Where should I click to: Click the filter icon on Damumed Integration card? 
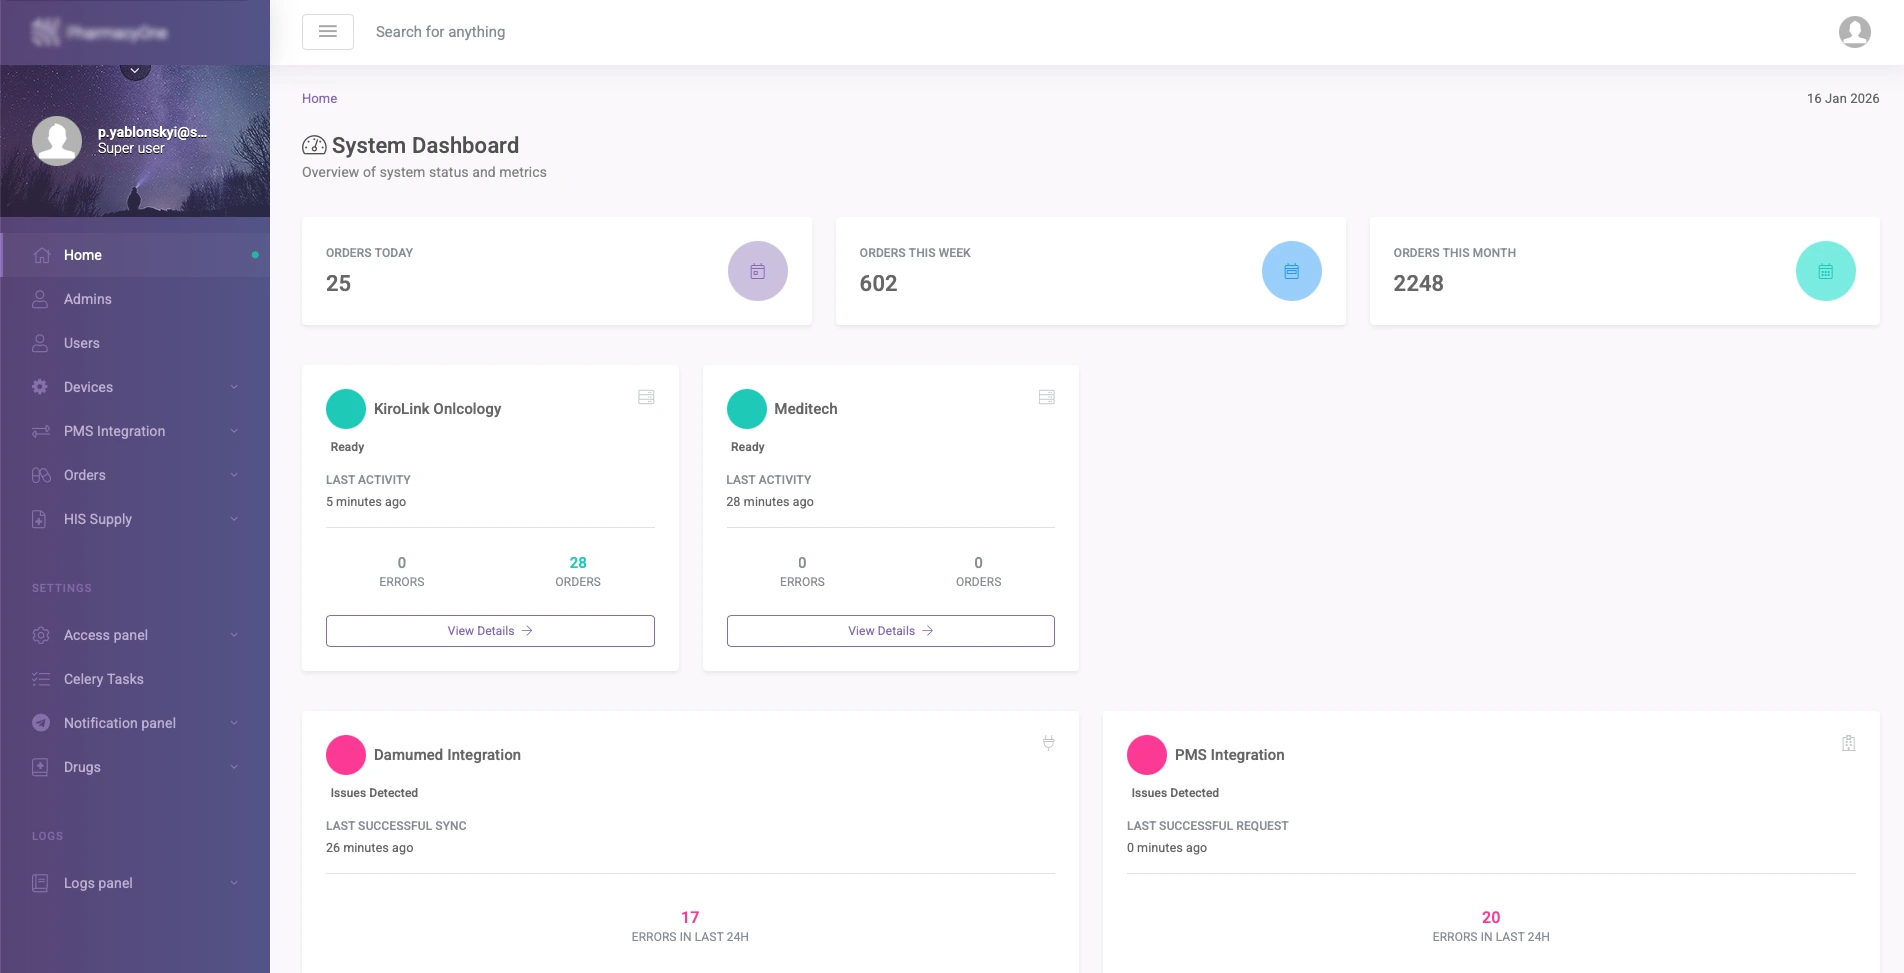click(1047, 743)
